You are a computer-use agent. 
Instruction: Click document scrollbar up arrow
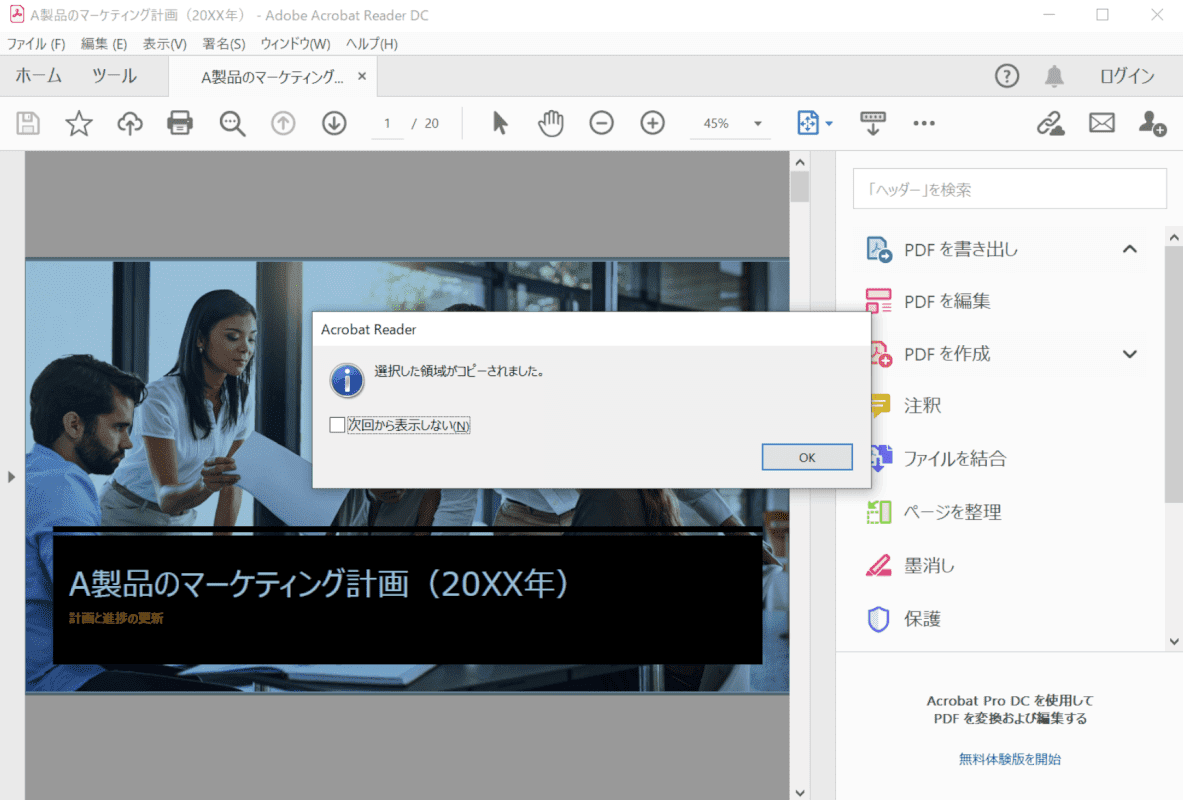pyautogui.click(x=800, y=162)
